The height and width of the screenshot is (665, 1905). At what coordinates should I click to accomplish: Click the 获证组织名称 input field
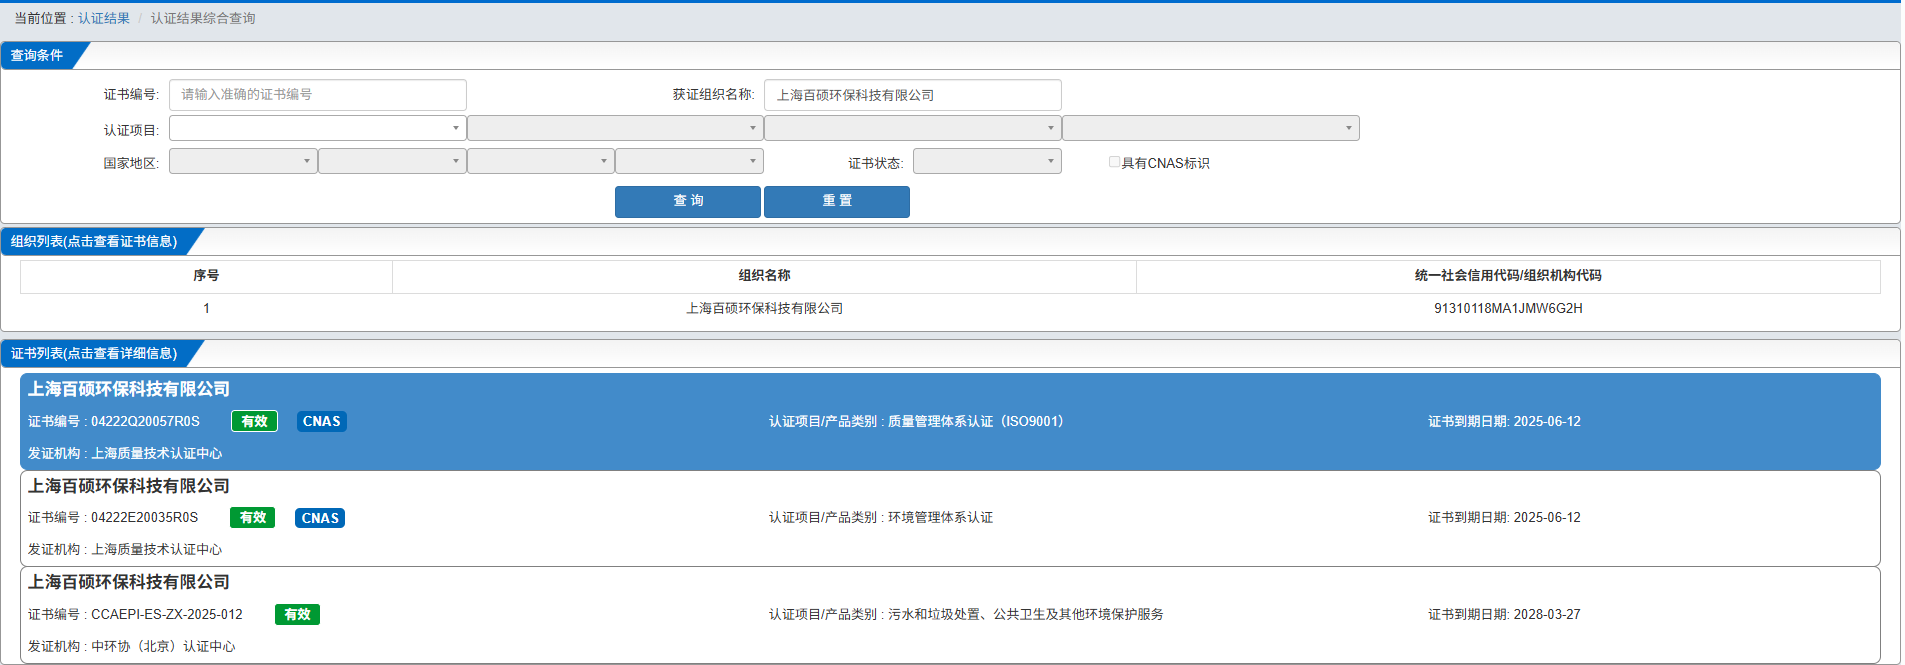pos(913,95)
